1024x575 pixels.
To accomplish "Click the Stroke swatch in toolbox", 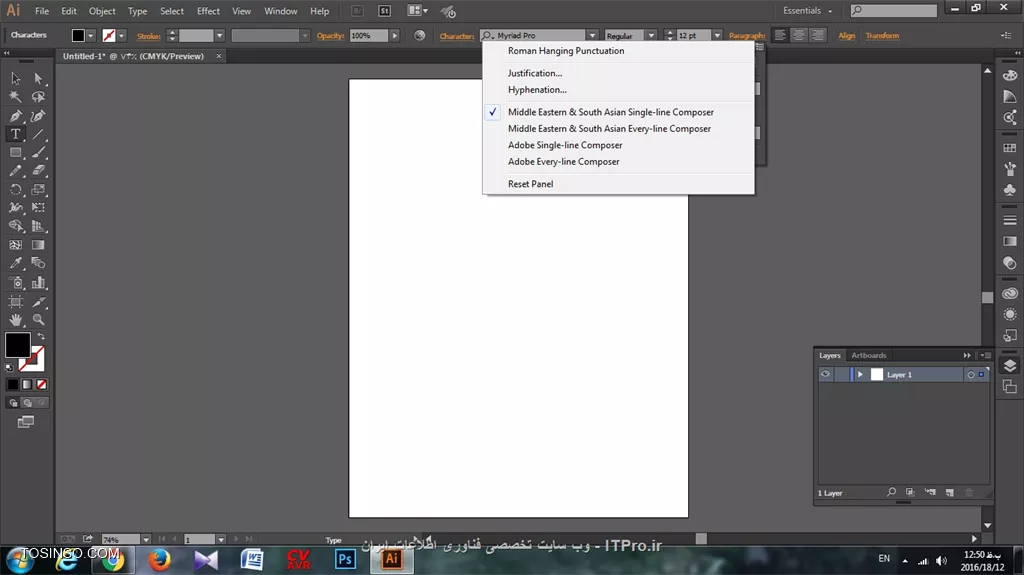I will (x=33, y=359).
